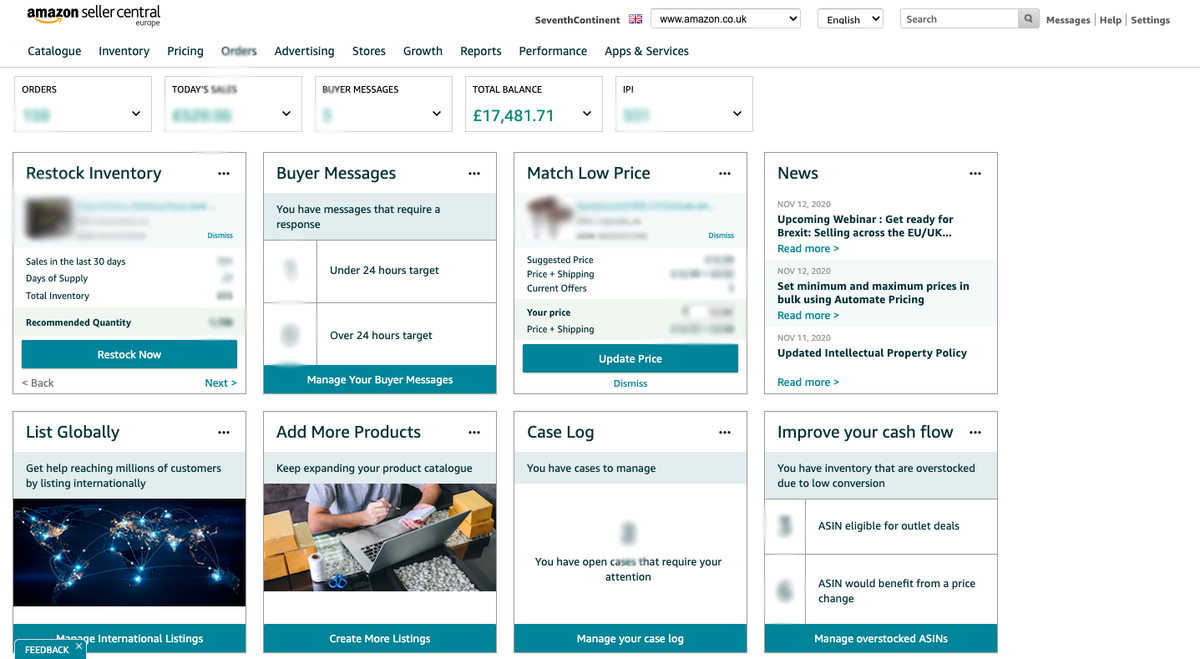Open the Pricing menu
Viewport: 1200px width, 659px height.
pos(185,51)
